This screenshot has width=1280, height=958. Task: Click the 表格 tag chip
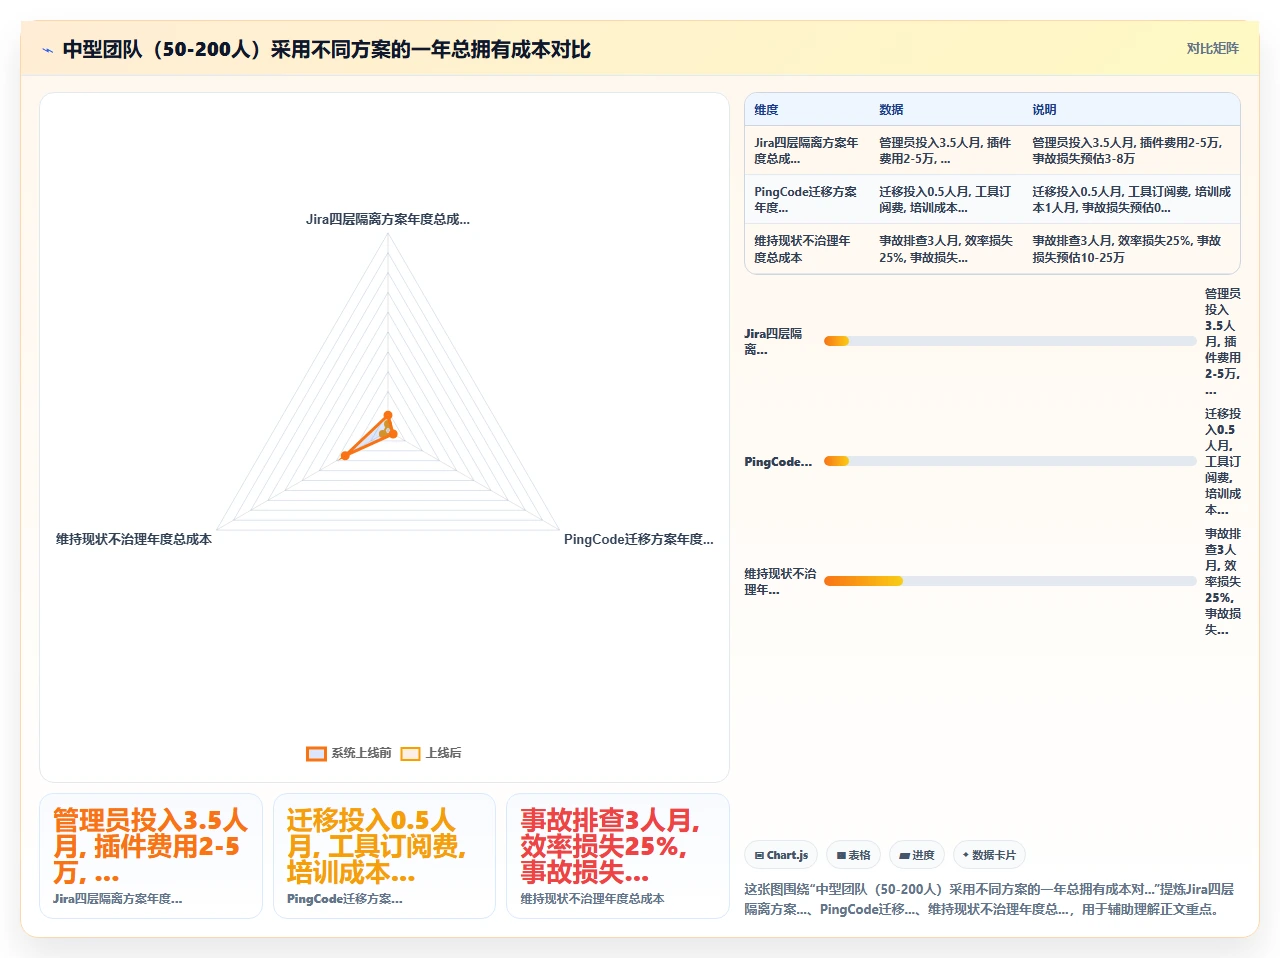(x=853, y=855)
